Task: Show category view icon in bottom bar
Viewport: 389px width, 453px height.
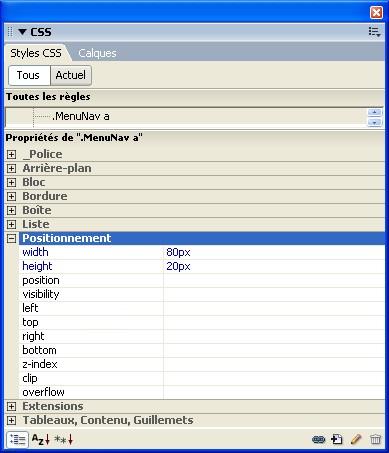Action: (x=17, y=440)
